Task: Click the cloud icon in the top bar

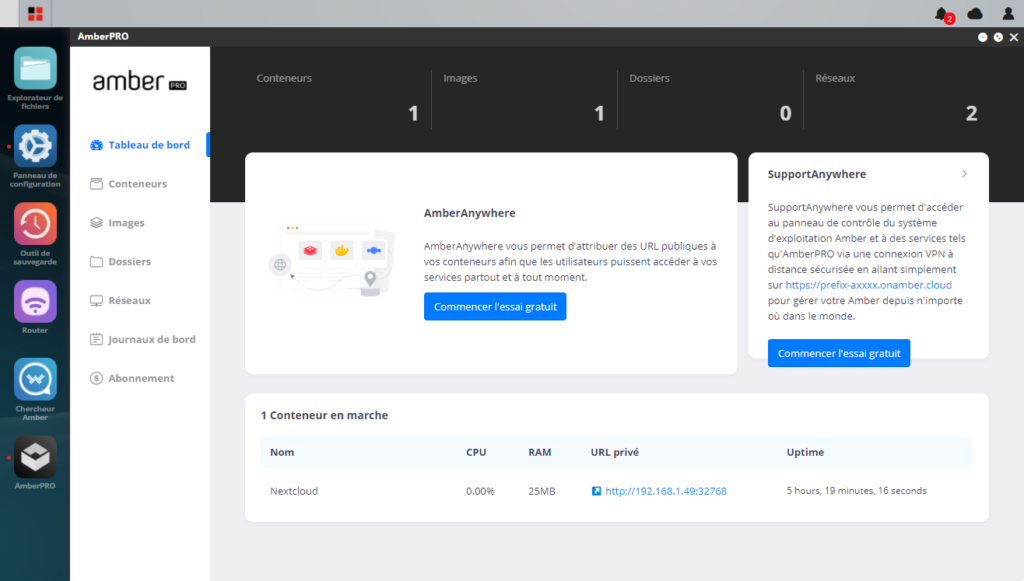Action: 974,13
